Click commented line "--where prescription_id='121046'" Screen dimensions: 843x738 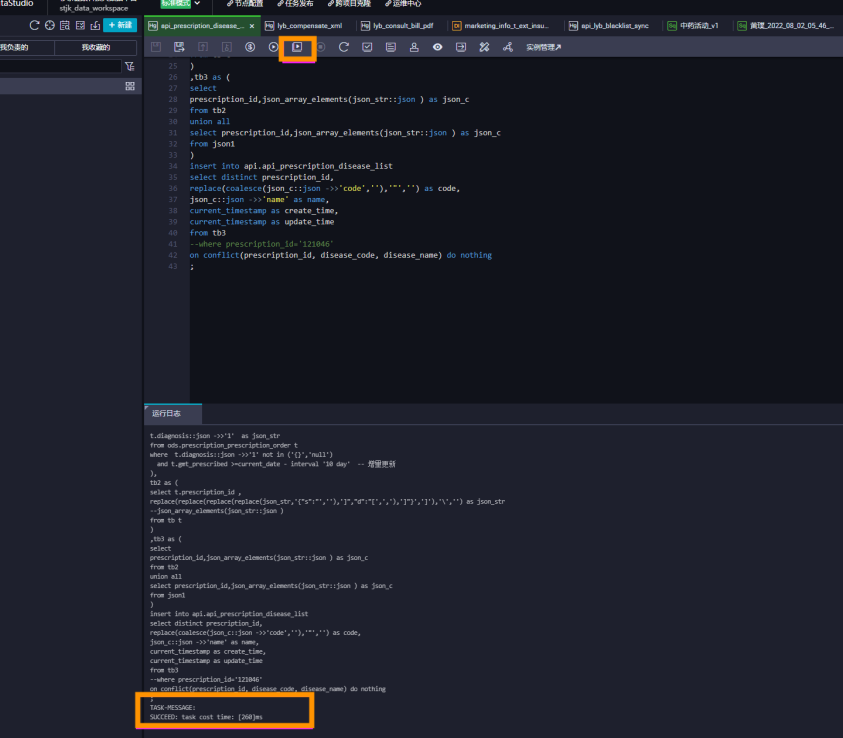(x=261, y=244)
